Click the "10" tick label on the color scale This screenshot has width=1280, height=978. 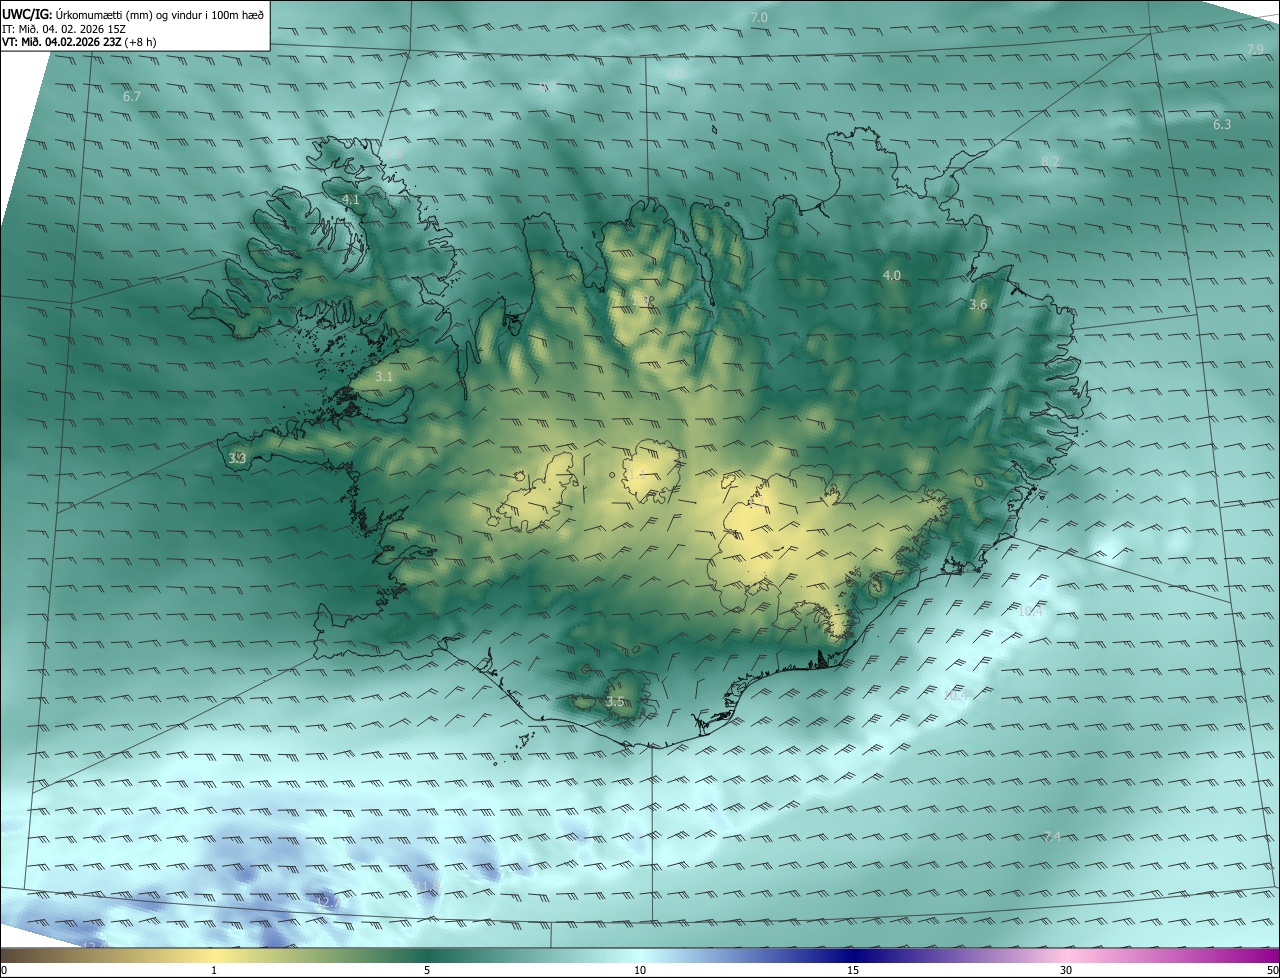640,970
